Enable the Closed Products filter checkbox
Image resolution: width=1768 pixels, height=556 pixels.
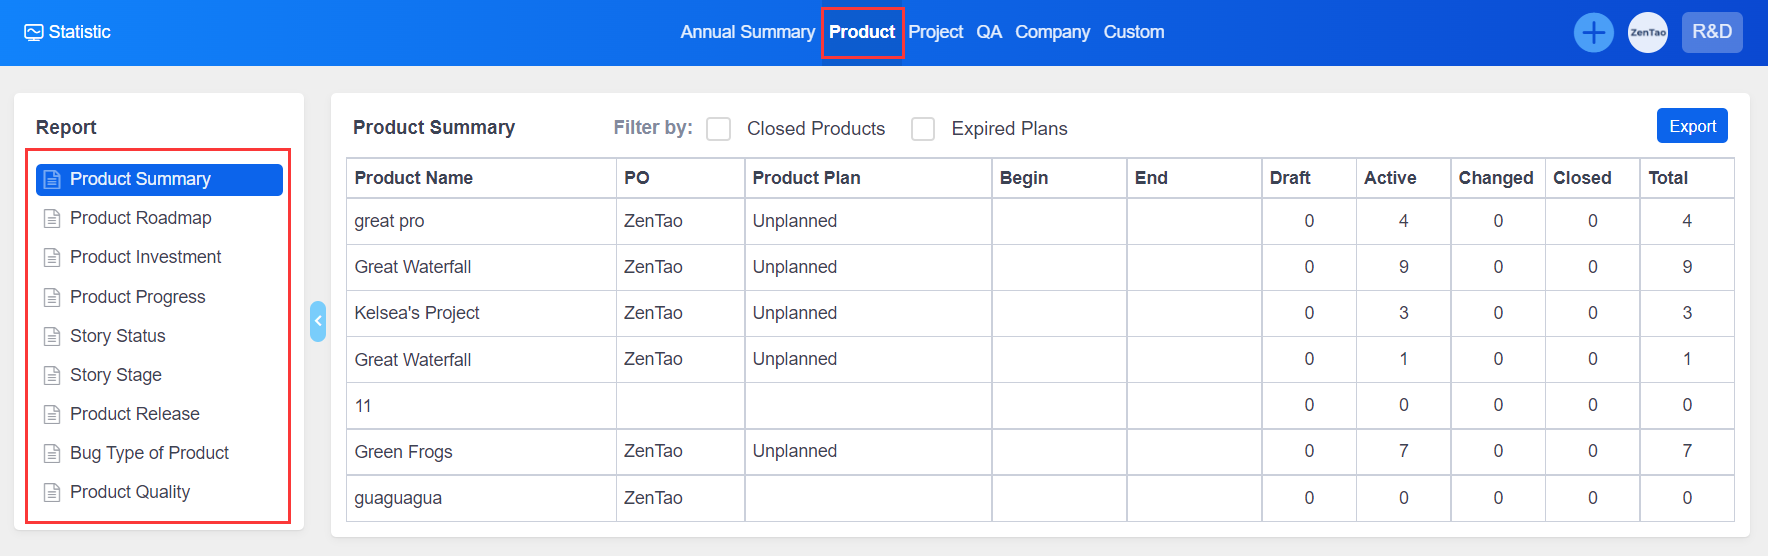pos(718,129)
